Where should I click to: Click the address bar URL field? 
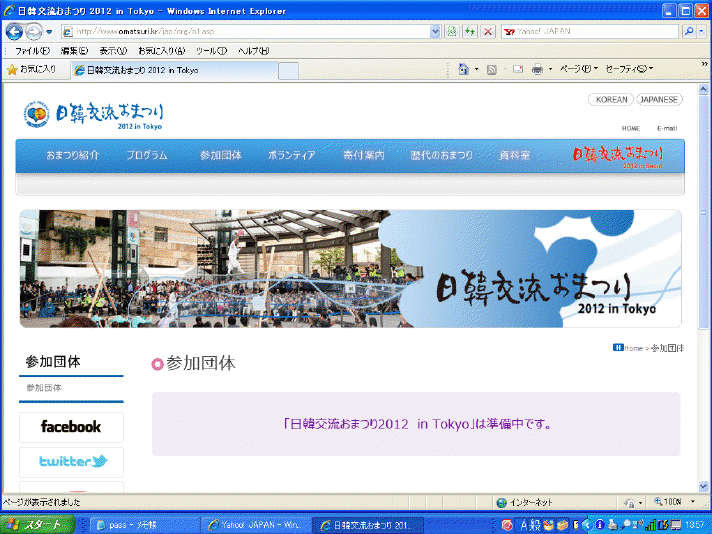click(x=245, y=31)
